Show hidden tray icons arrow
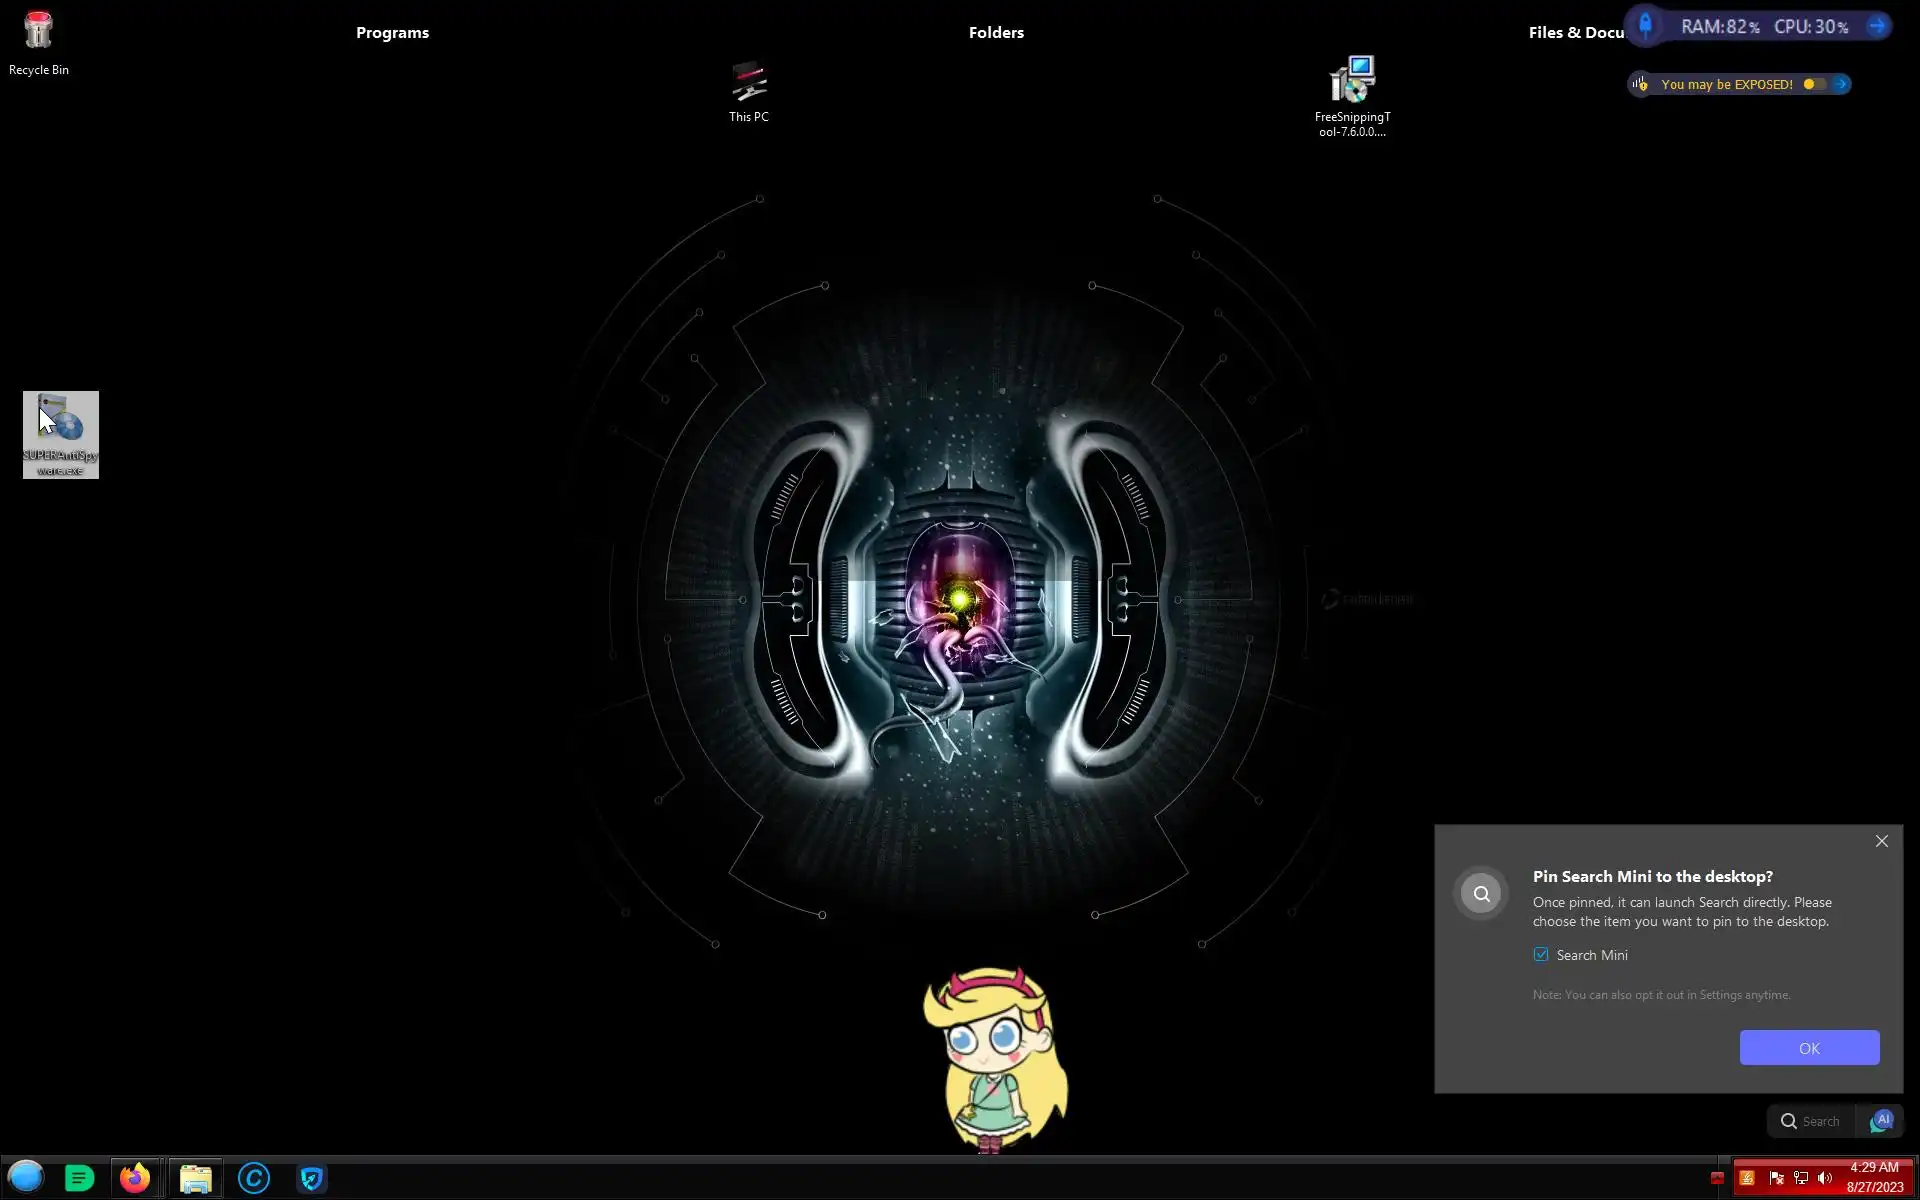 click(x=1717, y=1178)
